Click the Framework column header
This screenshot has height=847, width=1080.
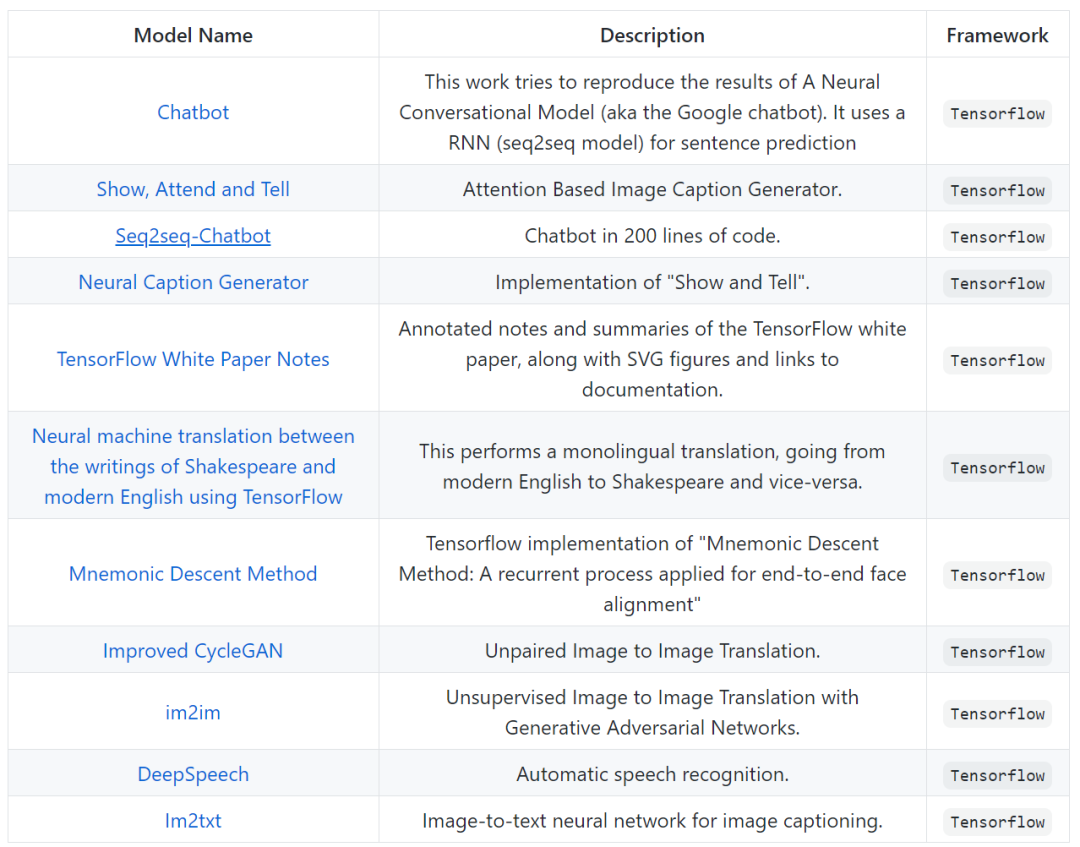[997, 36]
